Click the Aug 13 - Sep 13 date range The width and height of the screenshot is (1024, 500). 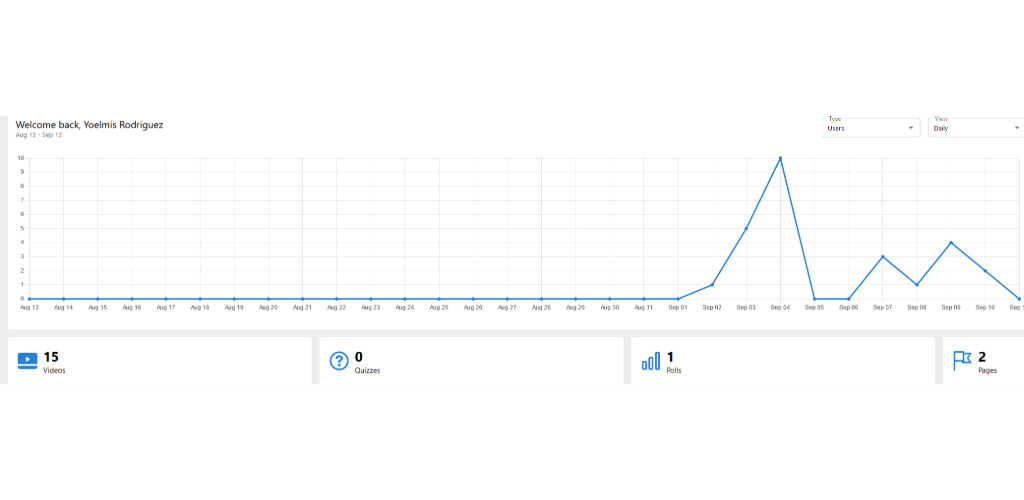click(x=39, y=135)
